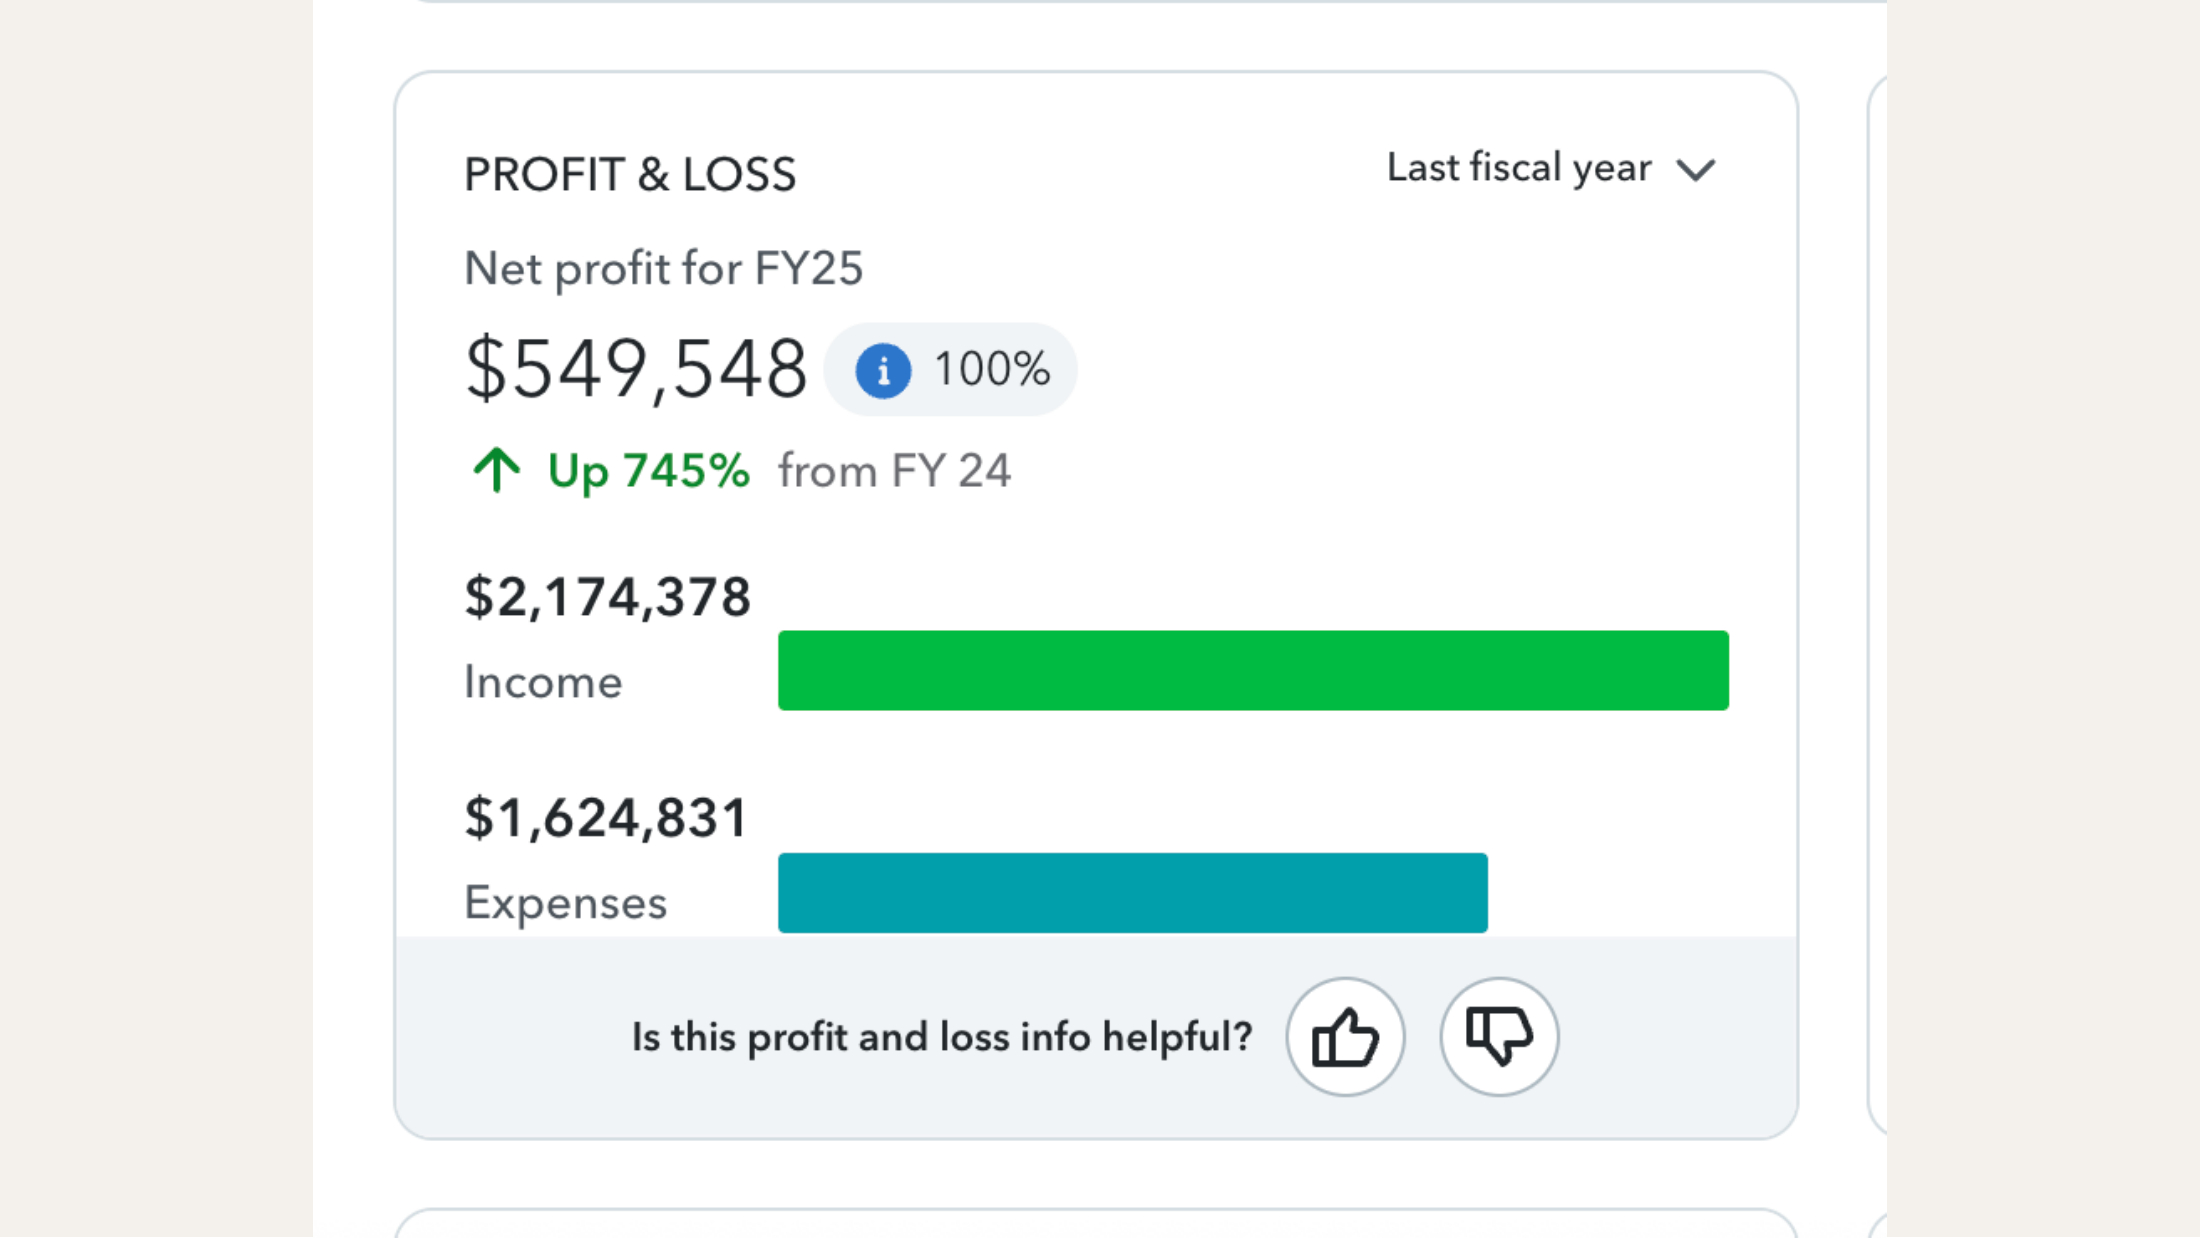
Task: Click the blue info icon beside 100%
Action: 883,371
